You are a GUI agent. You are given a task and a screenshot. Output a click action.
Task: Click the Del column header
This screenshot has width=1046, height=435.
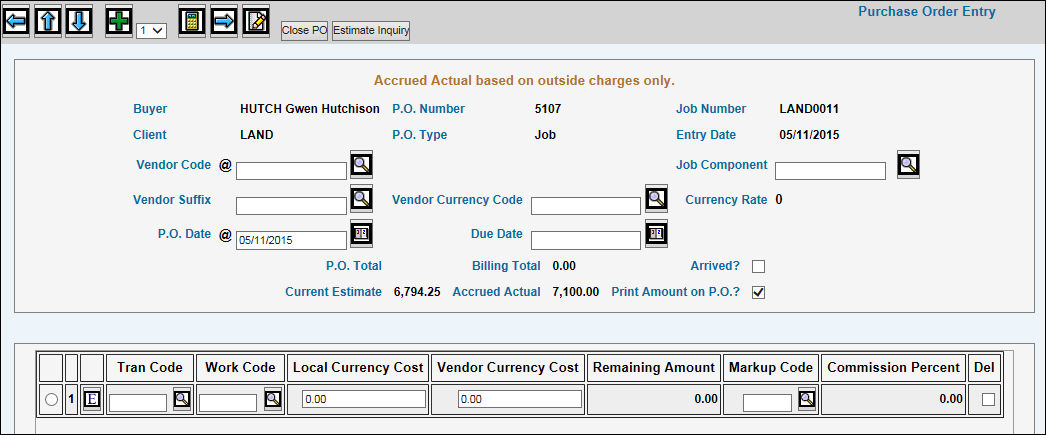984,368
